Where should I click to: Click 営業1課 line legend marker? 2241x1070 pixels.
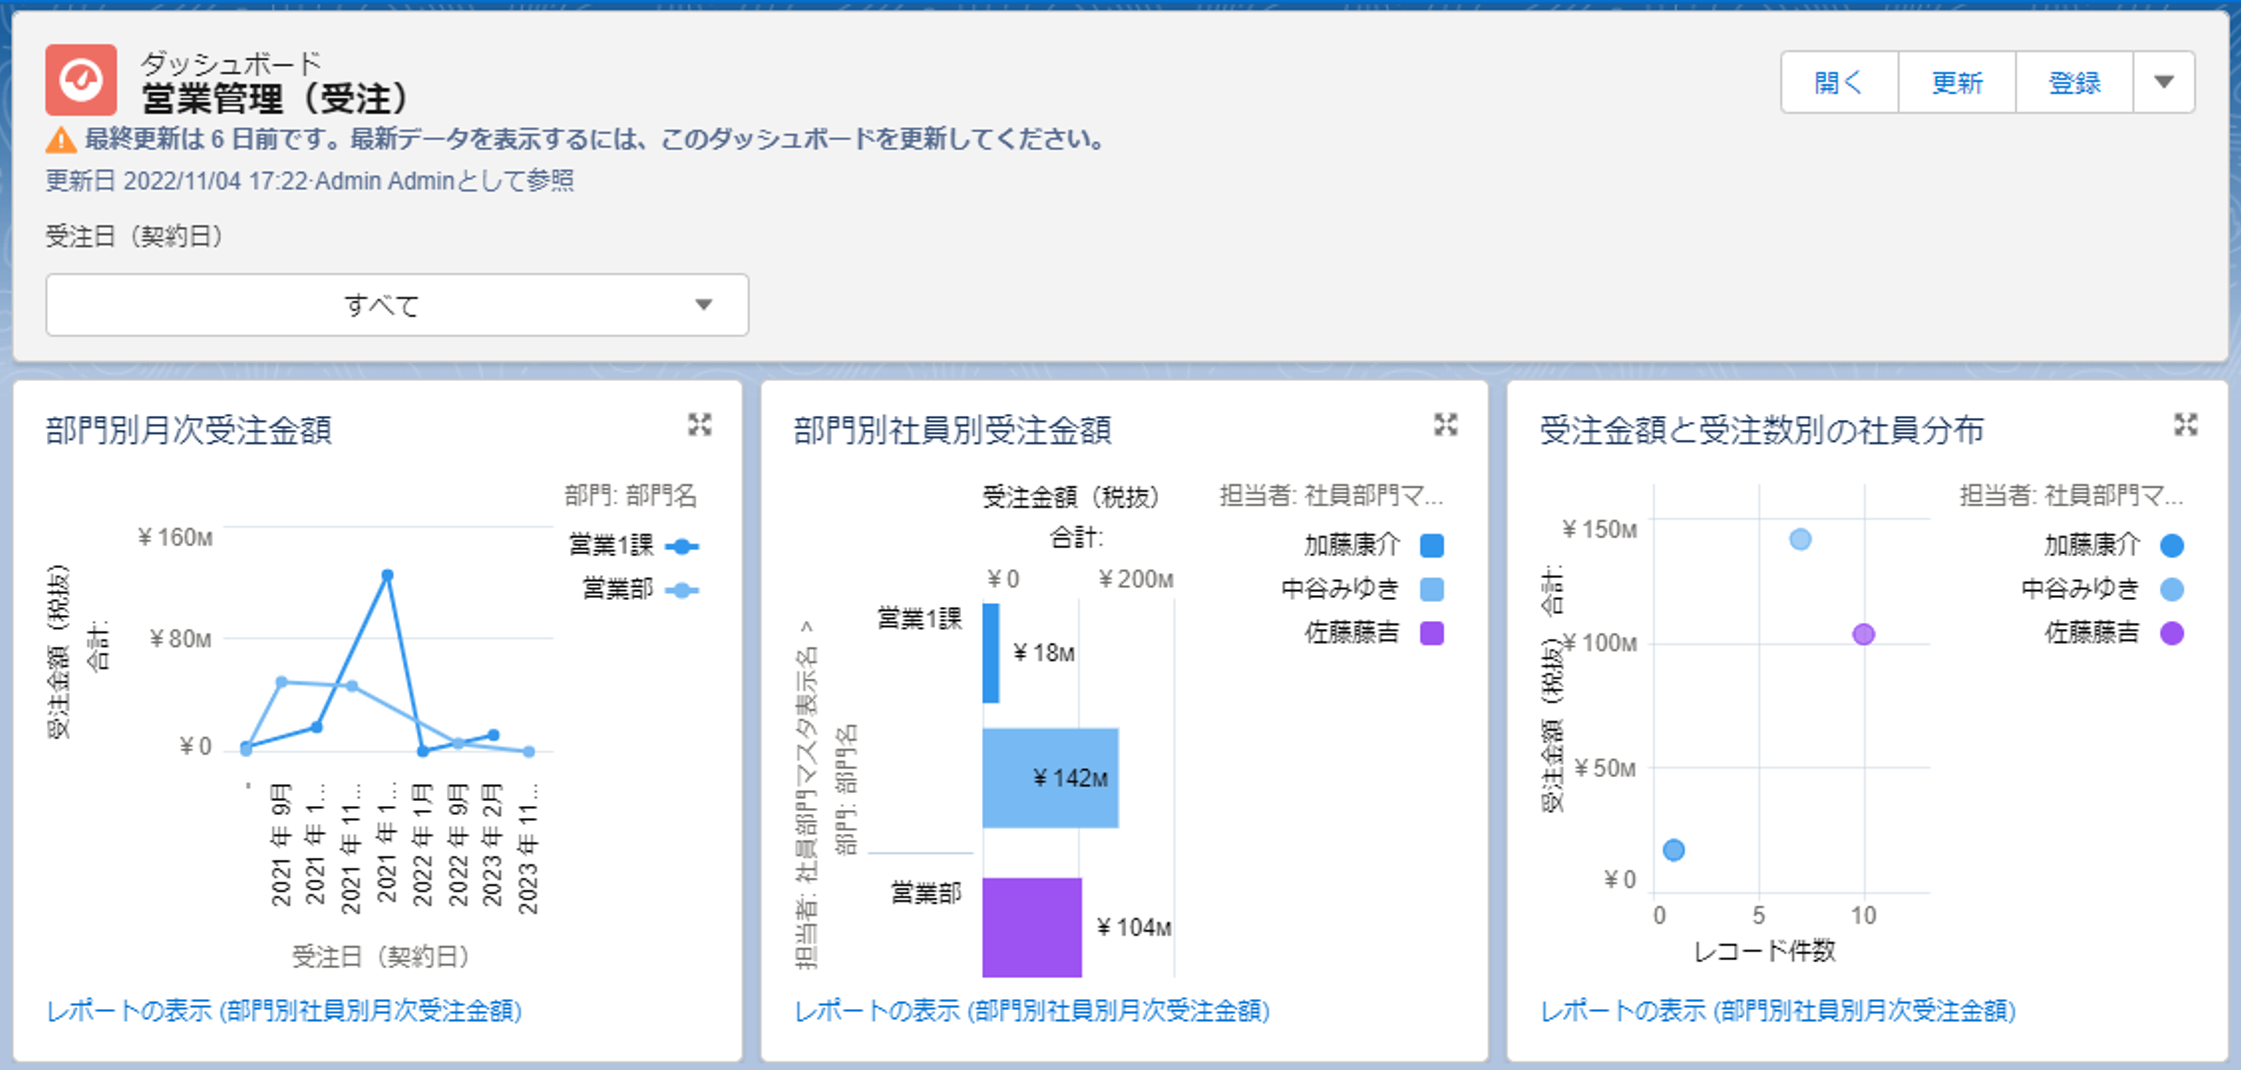pyautogui.click(x=683, y=546)
